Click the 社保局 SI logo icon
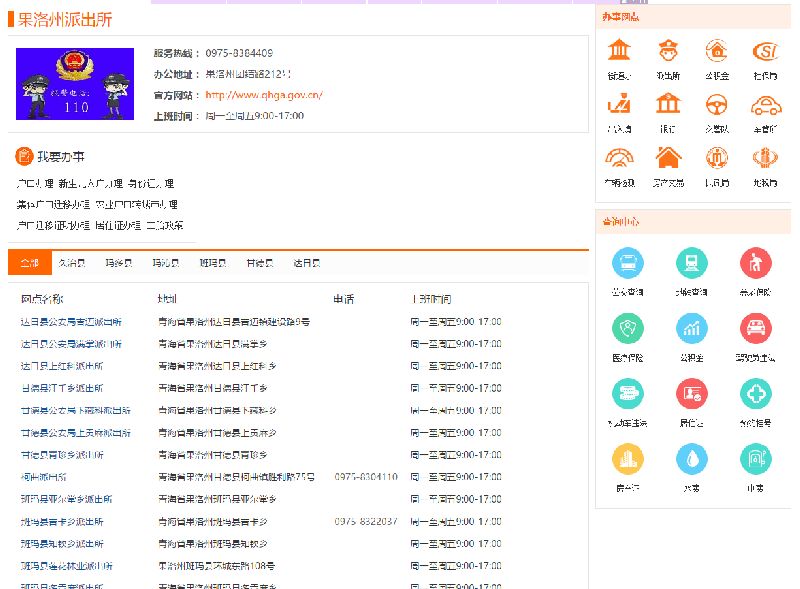The height and width of the screenshot is (589, 800). [x=765, y=51]
